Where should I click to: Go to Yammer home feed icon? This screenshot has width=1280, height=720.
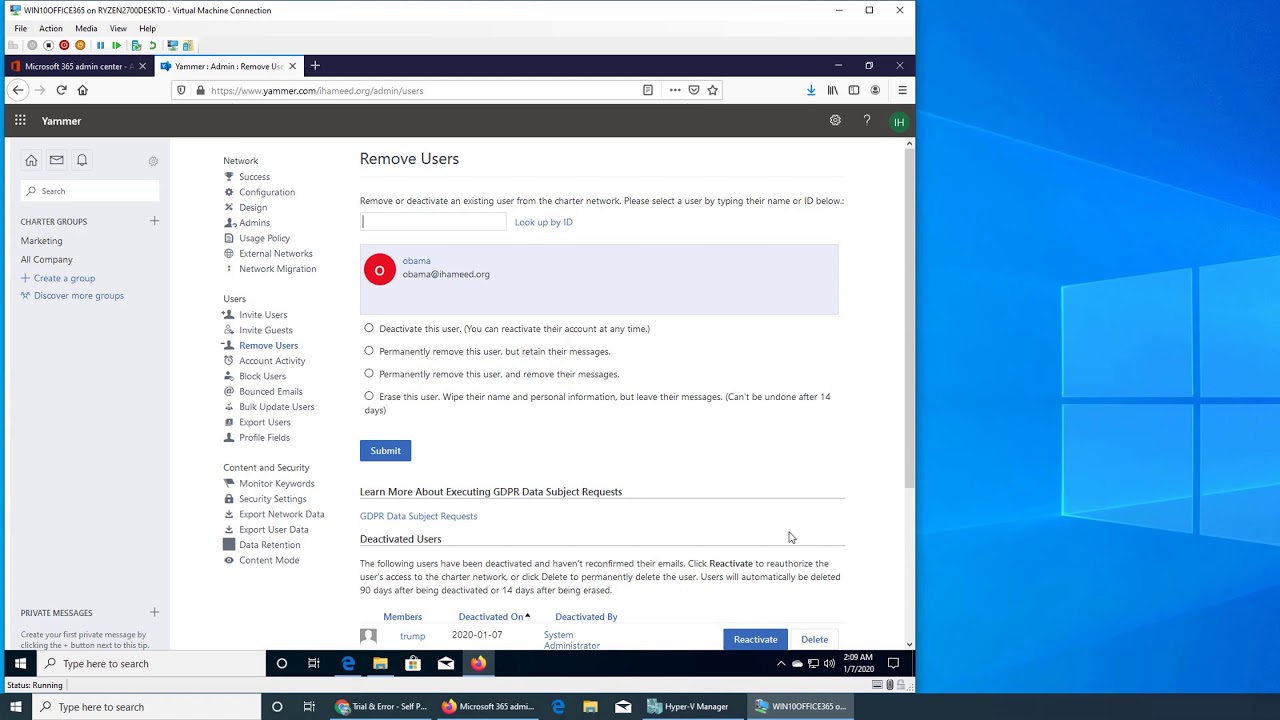pos(31,160)
